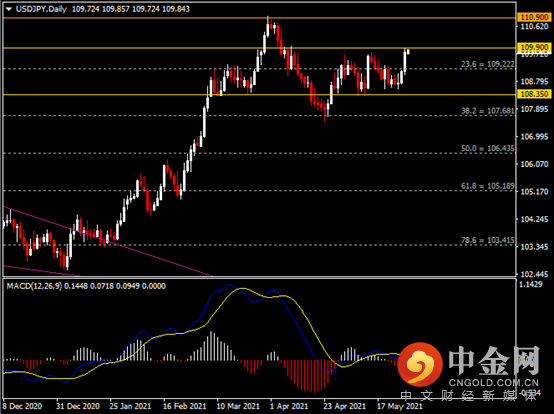Click the magenta descending trendline
554x414 pixels.
coord(108,241)
